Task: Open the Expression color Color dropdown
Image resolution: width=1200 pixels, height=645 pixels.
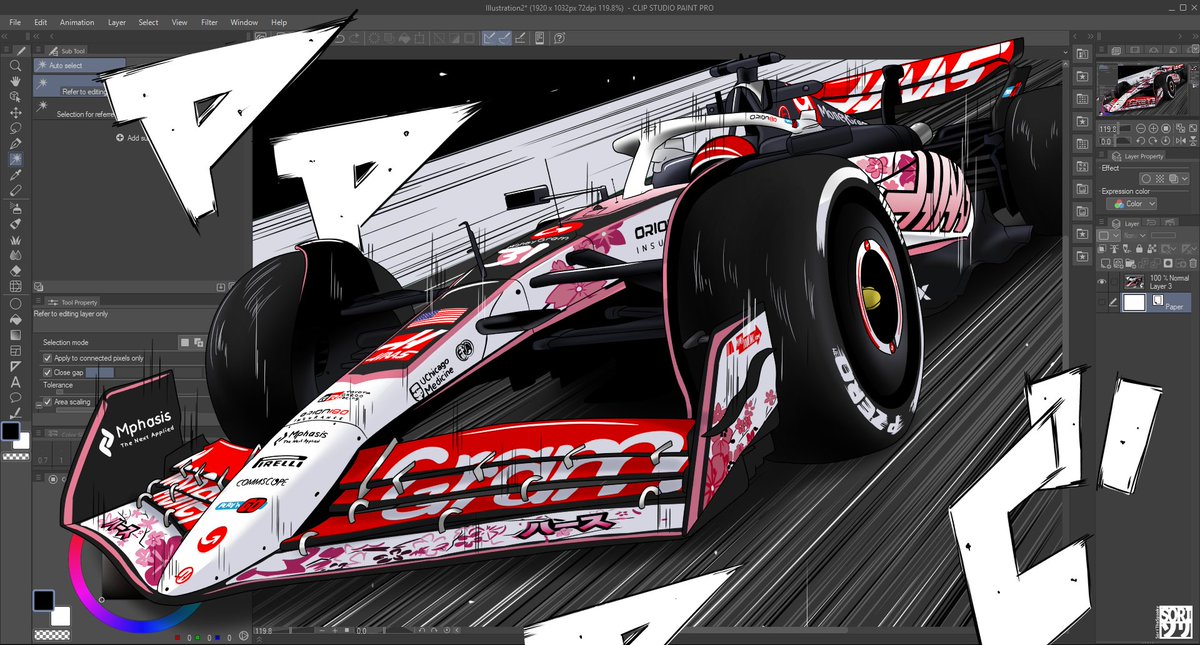Action: (x=1133, y=203)
